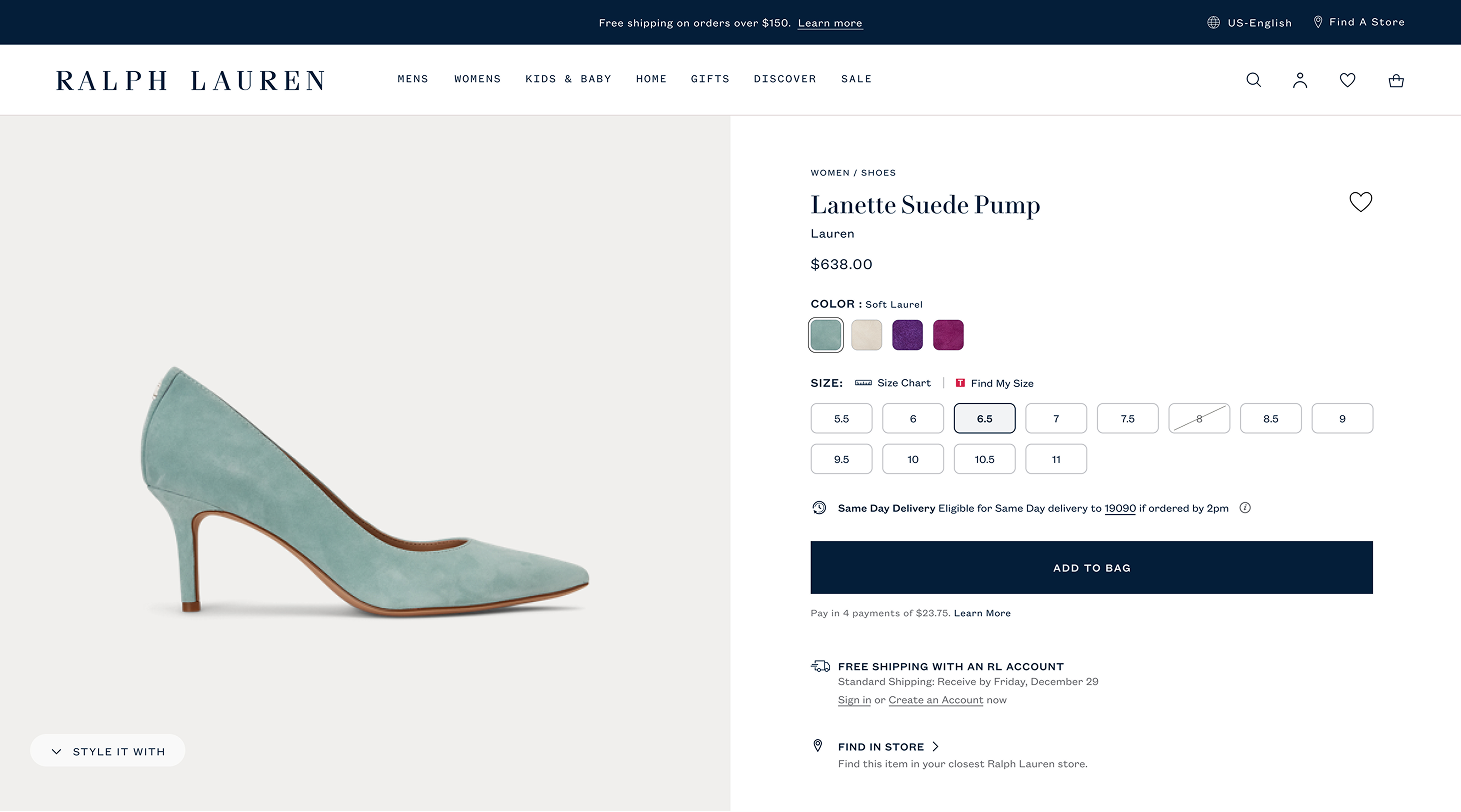Click the suede pump product image
This screenshot has width=1461, height=812.
[x=365, y=491]
